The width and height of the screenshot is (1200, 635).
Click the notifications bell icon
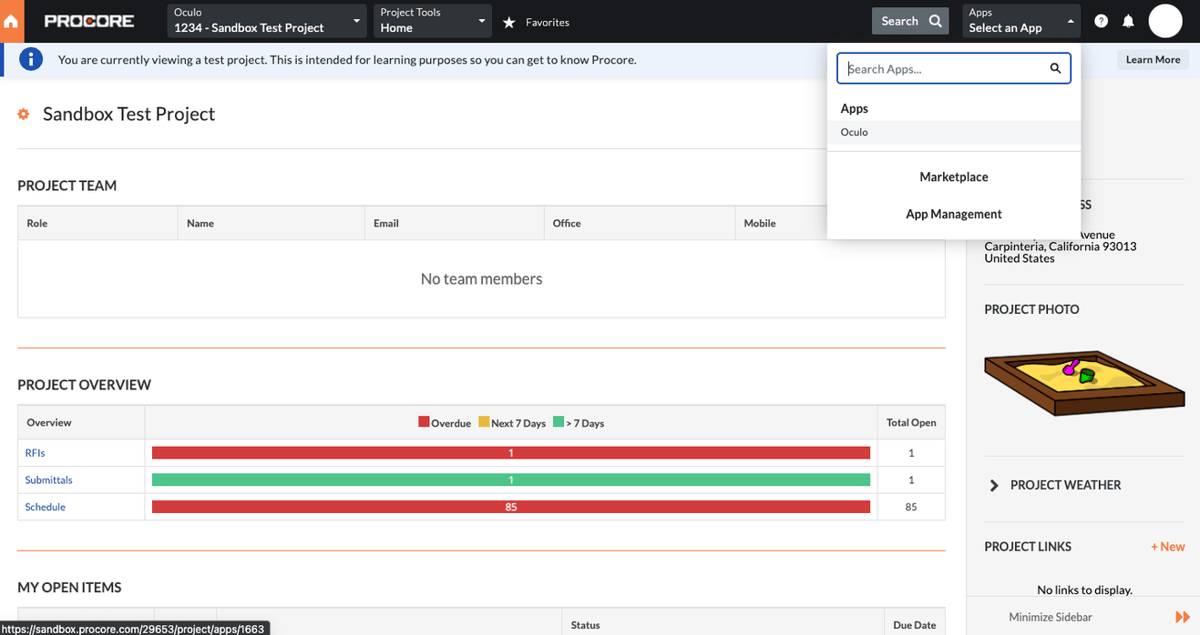(x=1128, y=20)
